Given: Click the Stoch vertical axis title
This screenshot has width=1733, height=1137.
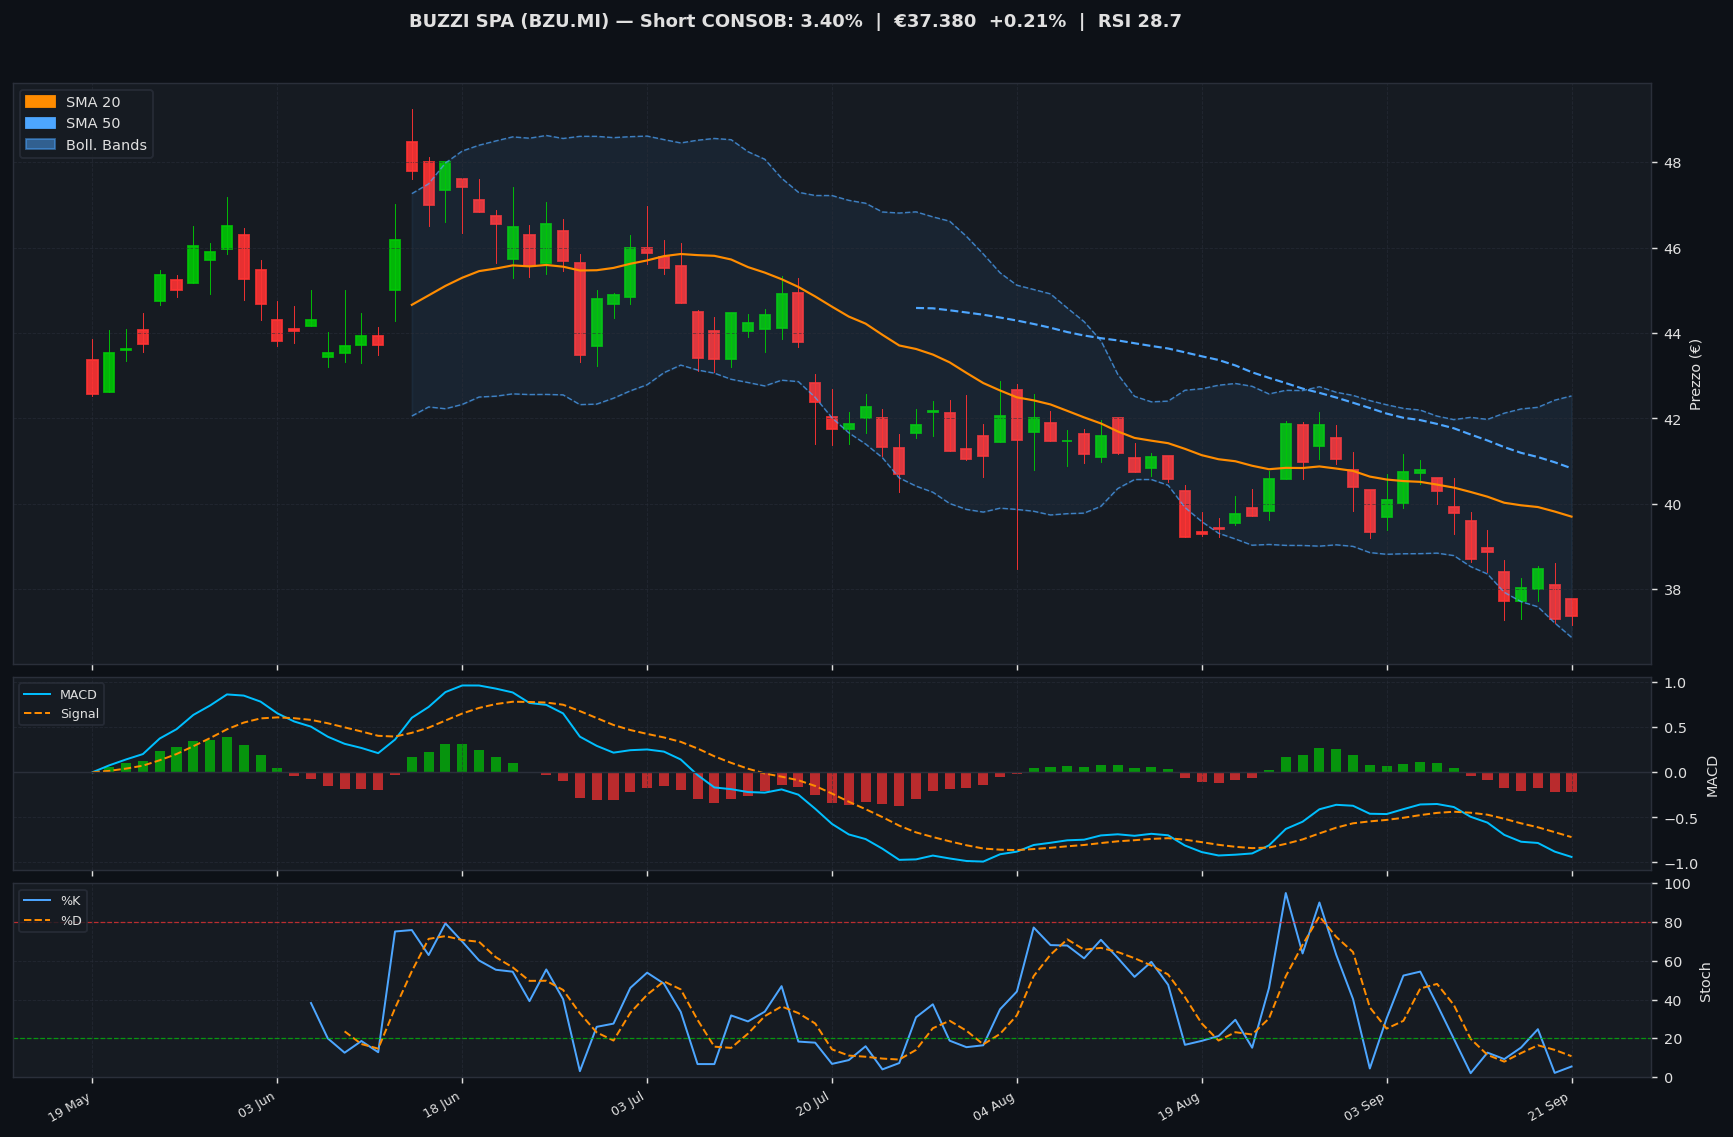Looking at the screenshot, I should pyautogui.click(x=1706, y=981).
